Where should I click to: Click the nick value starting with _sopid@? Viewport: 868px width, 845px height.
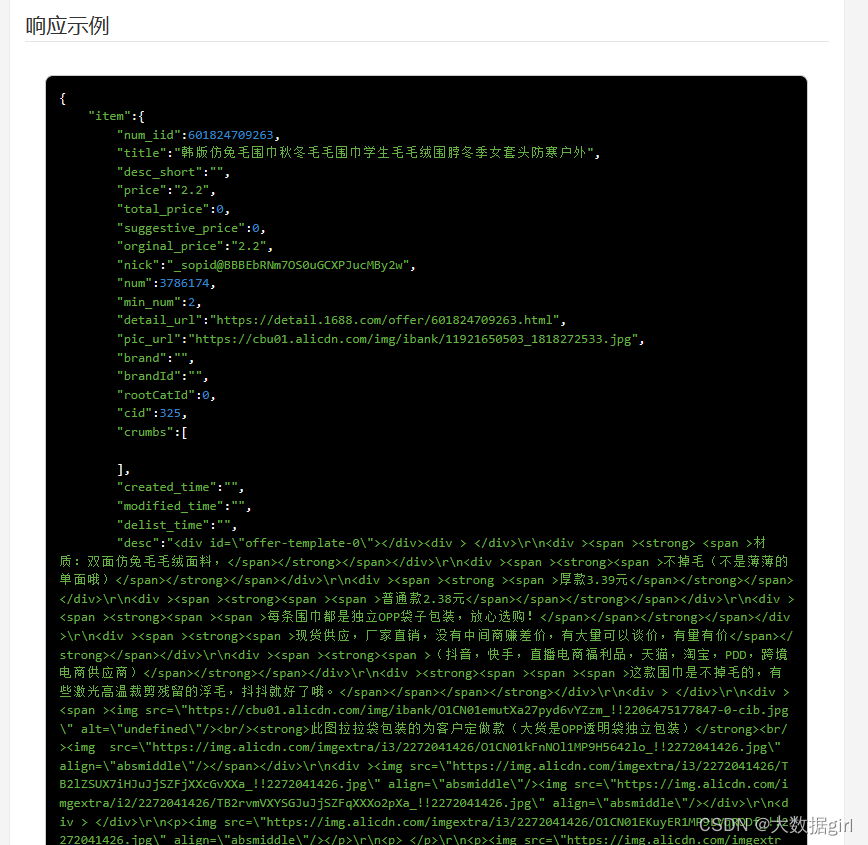[292, 265]
